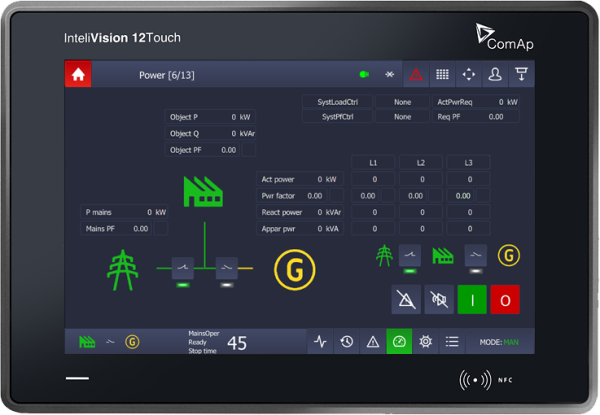Tap the small yellow G generator icon

click(x=509, y=256)
